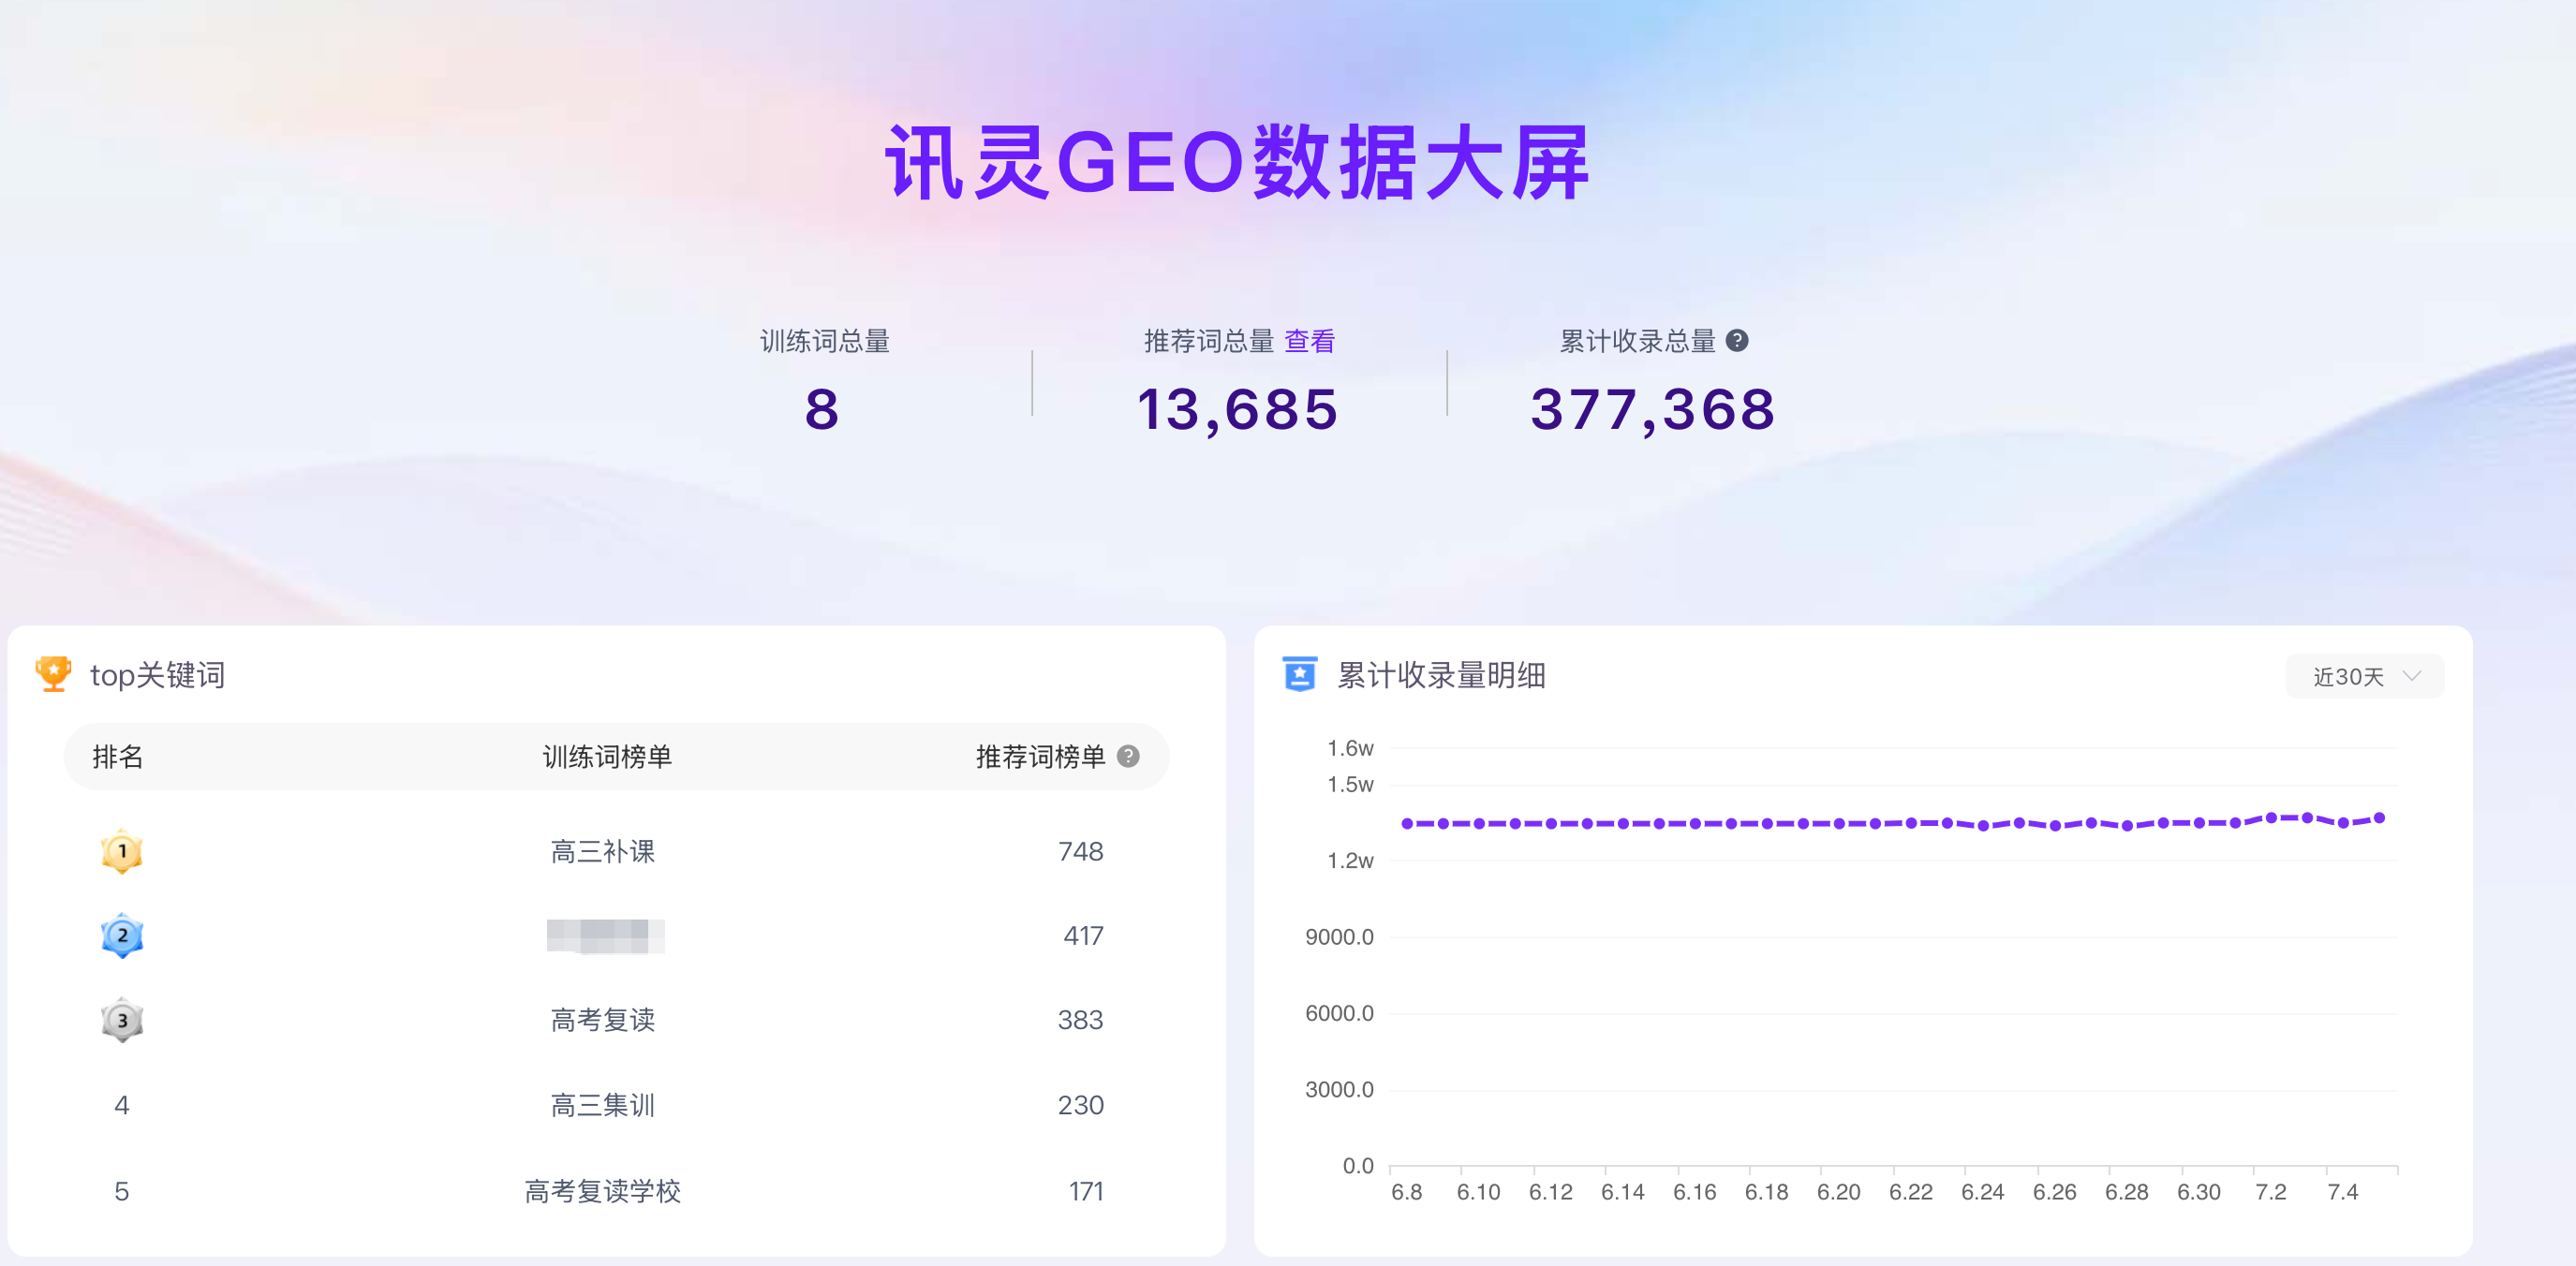Click the 讯灵GEO数据大屏 title
Viewport: 2576px width, 1266px height.
tap(1238, 163)
